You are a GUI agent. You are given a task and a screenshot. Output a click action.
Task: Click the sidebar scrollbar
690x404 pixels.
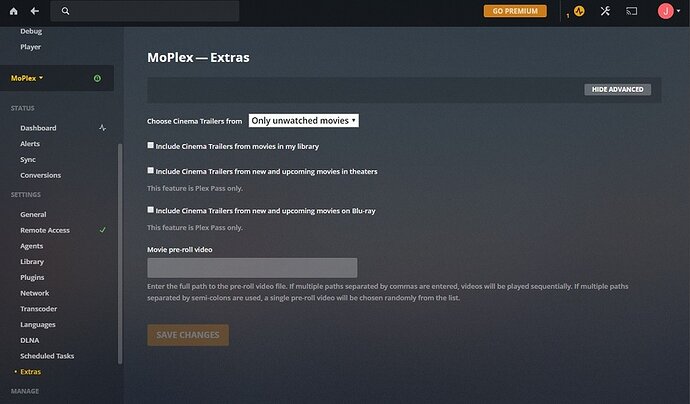point(120,254)
